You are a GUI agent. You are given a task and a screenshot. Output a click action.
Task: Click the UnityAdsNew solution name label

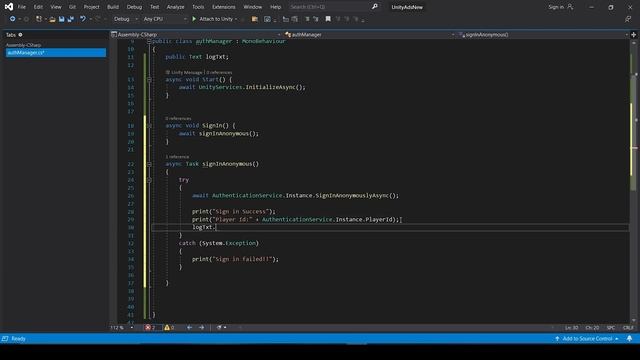click(407, 7)
